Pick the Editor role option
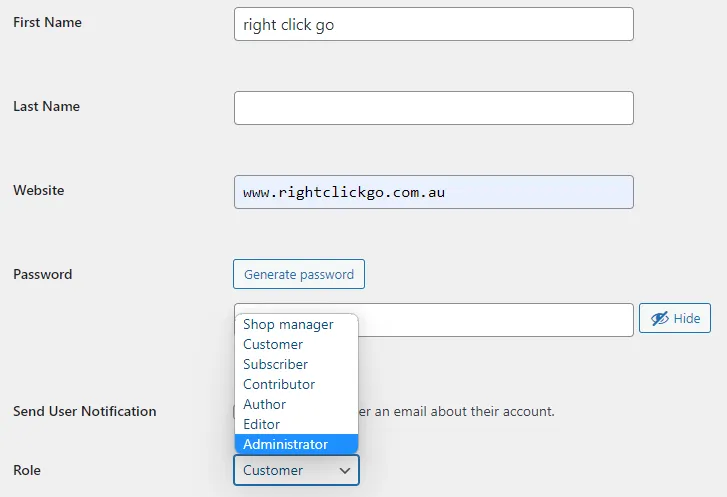This screenshot has width=727, height=497. pyautogui.click(x=261, y=424)
